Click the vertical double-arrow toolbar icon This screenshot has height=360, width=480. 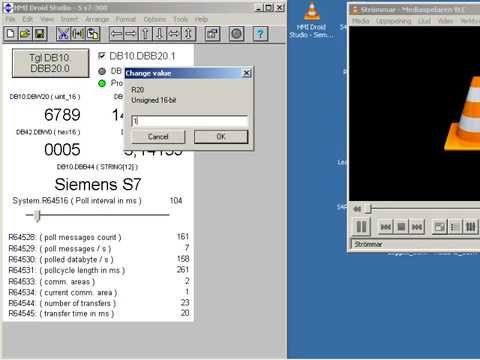click(x=189, y=34)
